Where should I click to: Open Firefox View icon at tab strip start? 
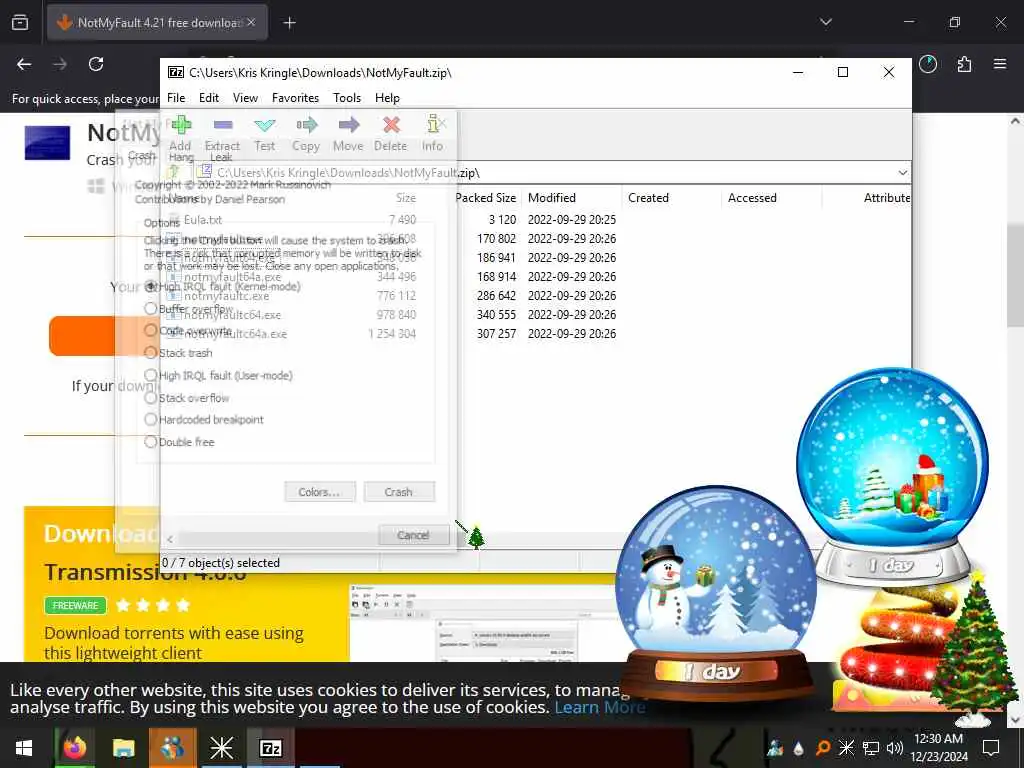pyautogui.click(x=20, y=23)
